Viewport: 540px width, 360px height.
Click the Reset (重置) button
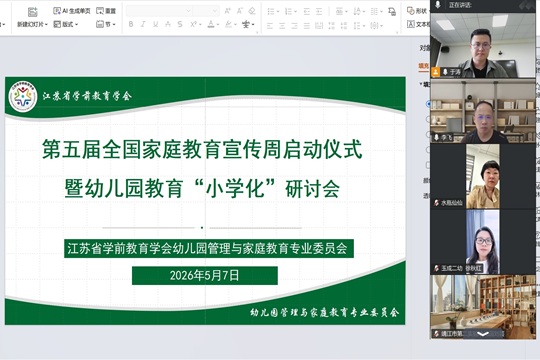(106, 11)
